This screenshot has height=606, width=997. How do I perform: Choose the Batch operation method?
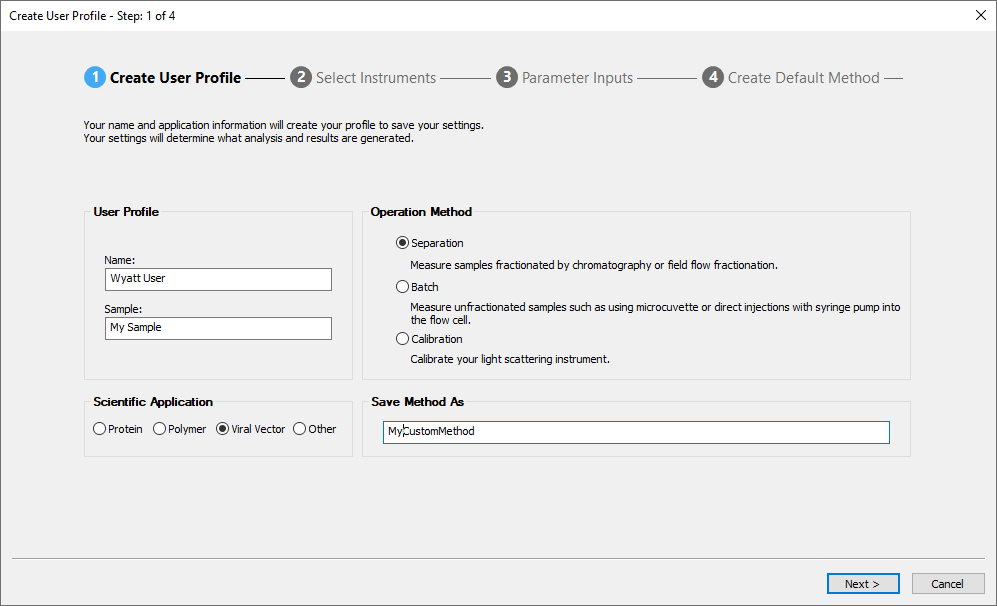tap(403, 287)
